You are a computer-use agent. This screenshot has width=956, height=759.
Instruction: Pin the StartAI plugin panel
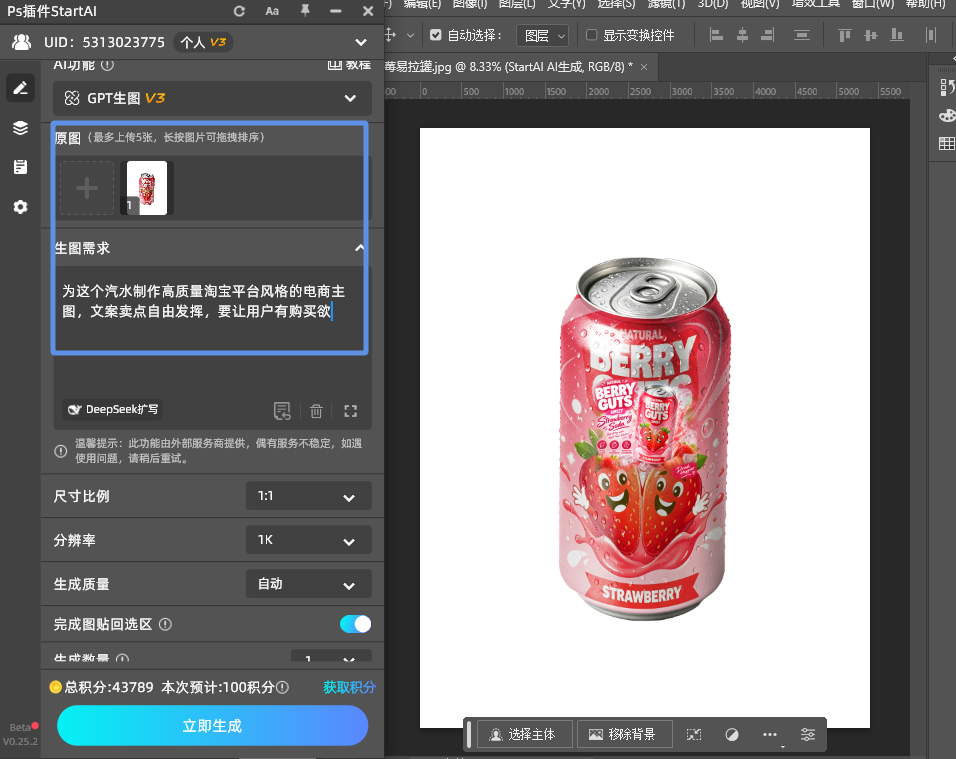(x=305, y=10)
